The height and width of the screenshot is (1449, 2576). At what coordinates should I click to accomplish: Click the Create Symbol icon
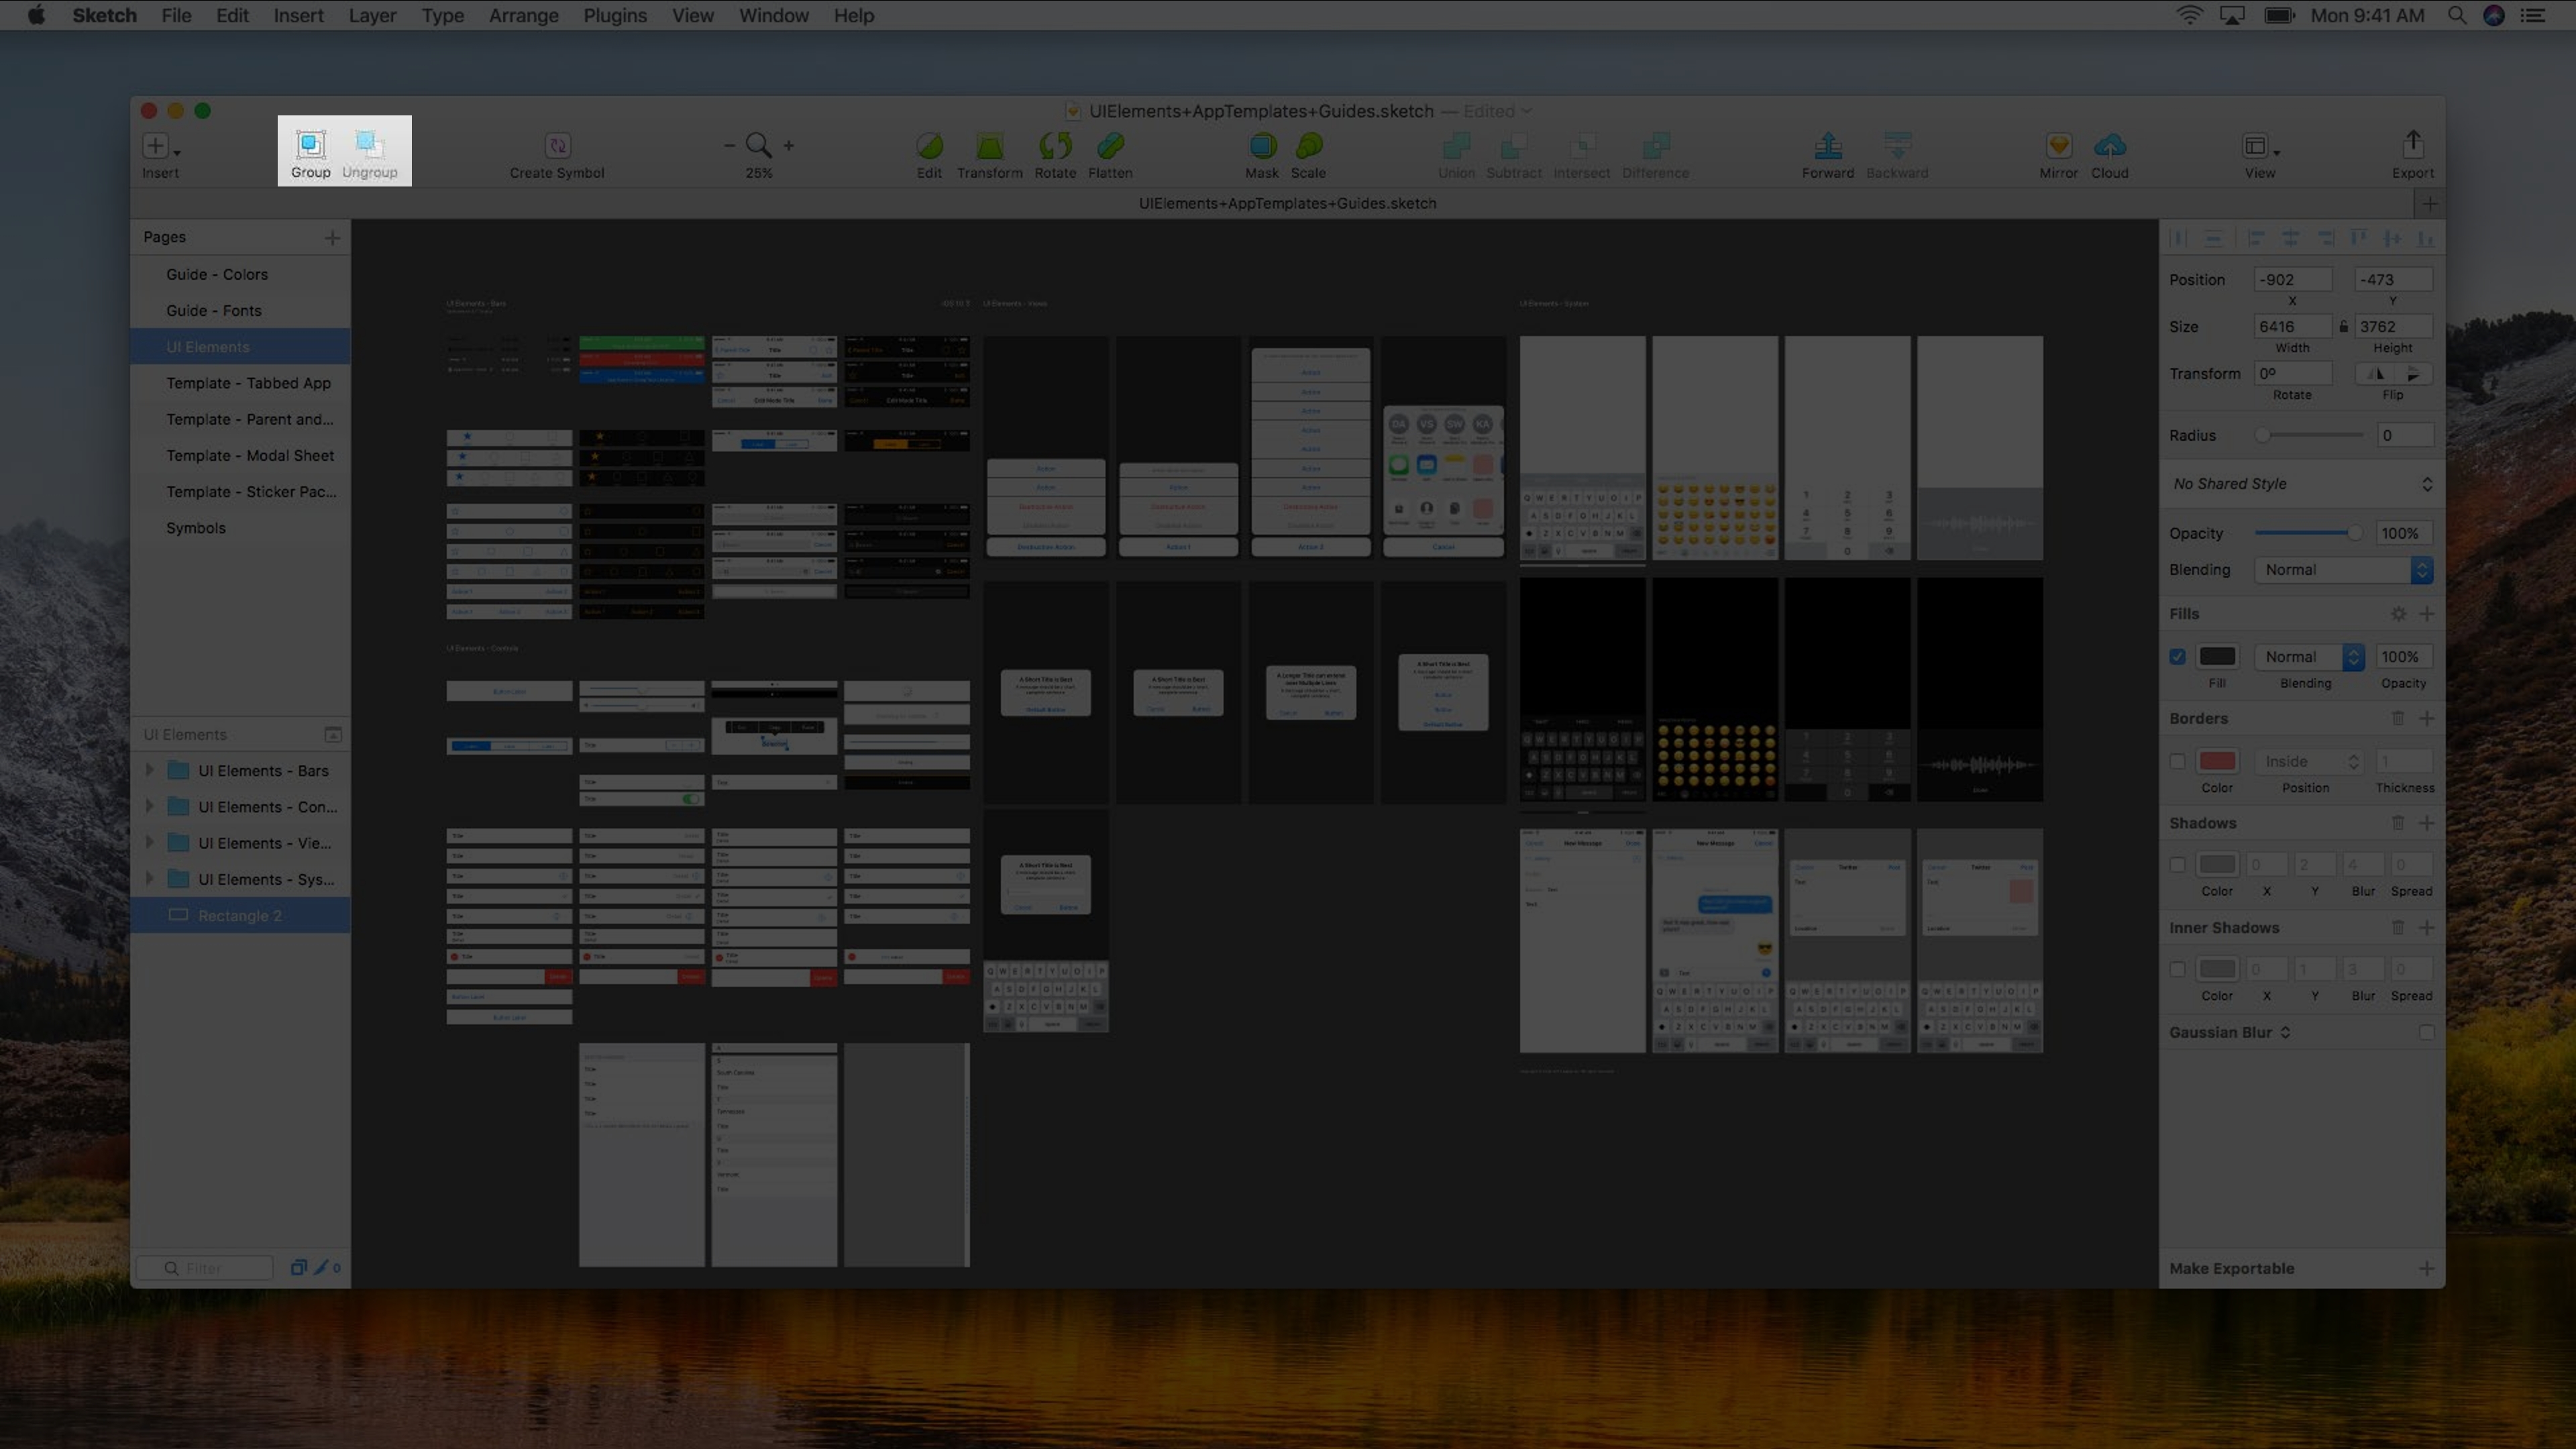click(x=557, y=146)
